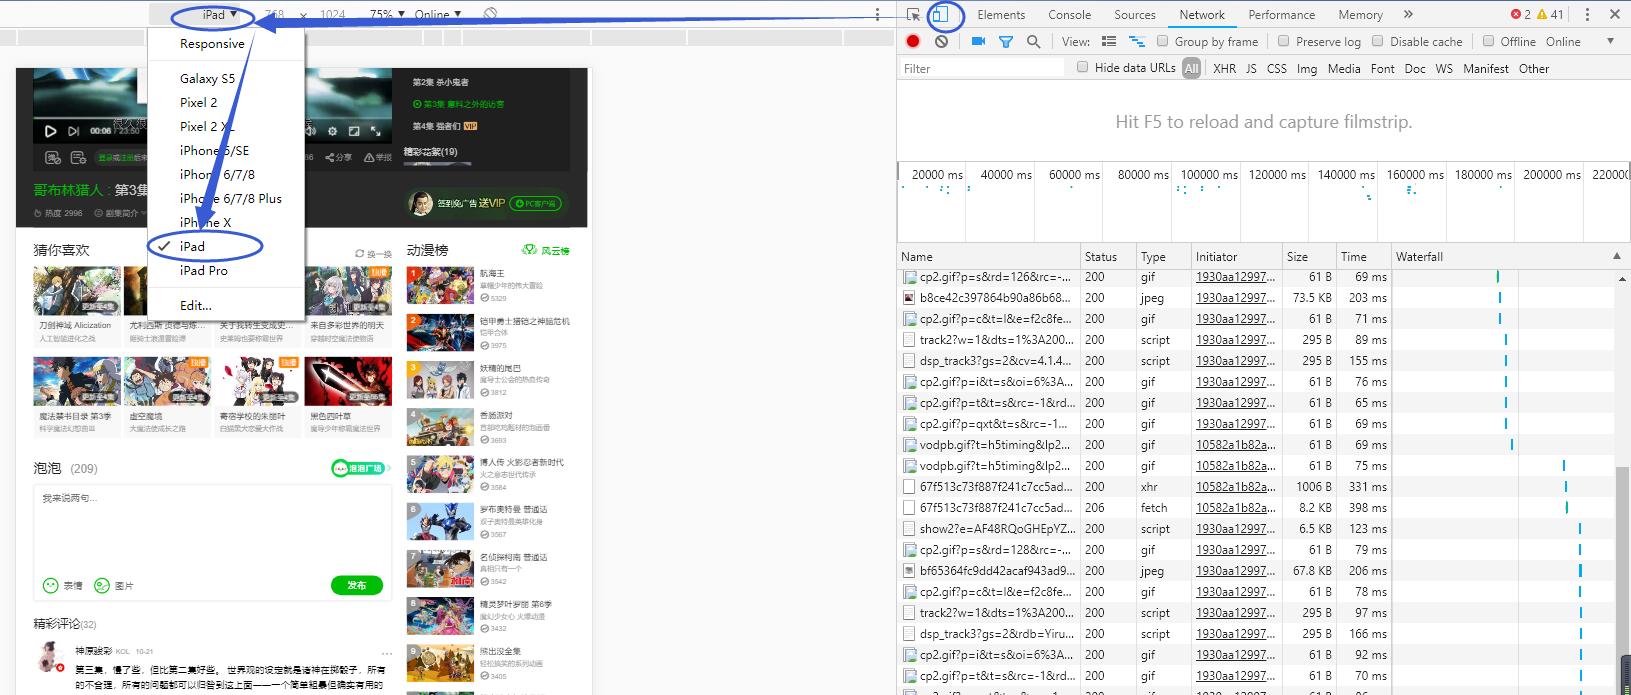Open the Online throttling dropdown in device toolbar
Viewport: 1631px width, 695px height.
pos(438,15)
